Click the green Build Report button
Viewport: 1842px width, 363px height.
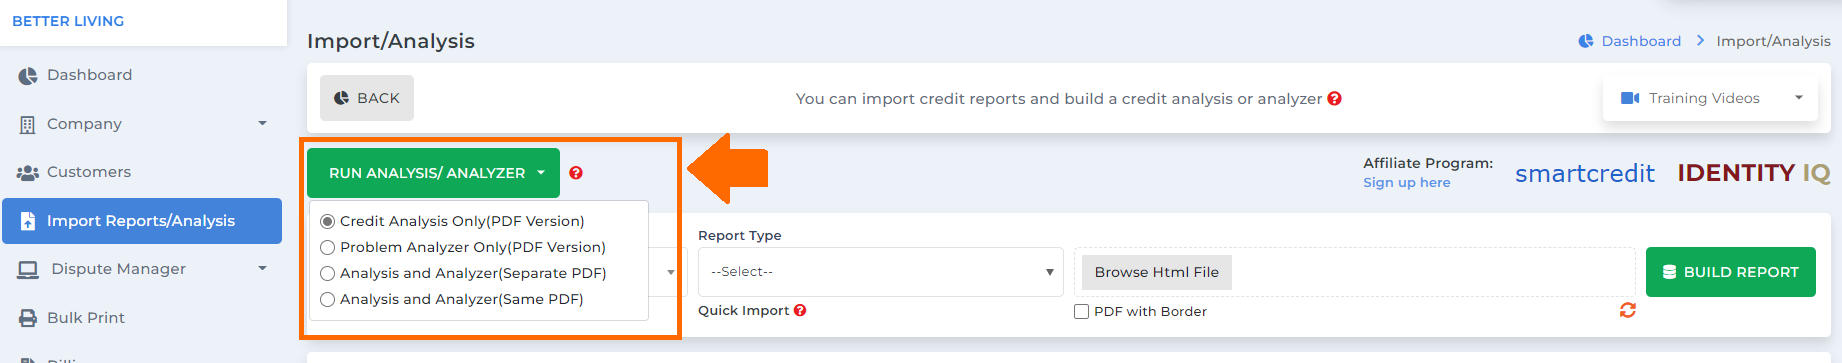pos(1731,272)
